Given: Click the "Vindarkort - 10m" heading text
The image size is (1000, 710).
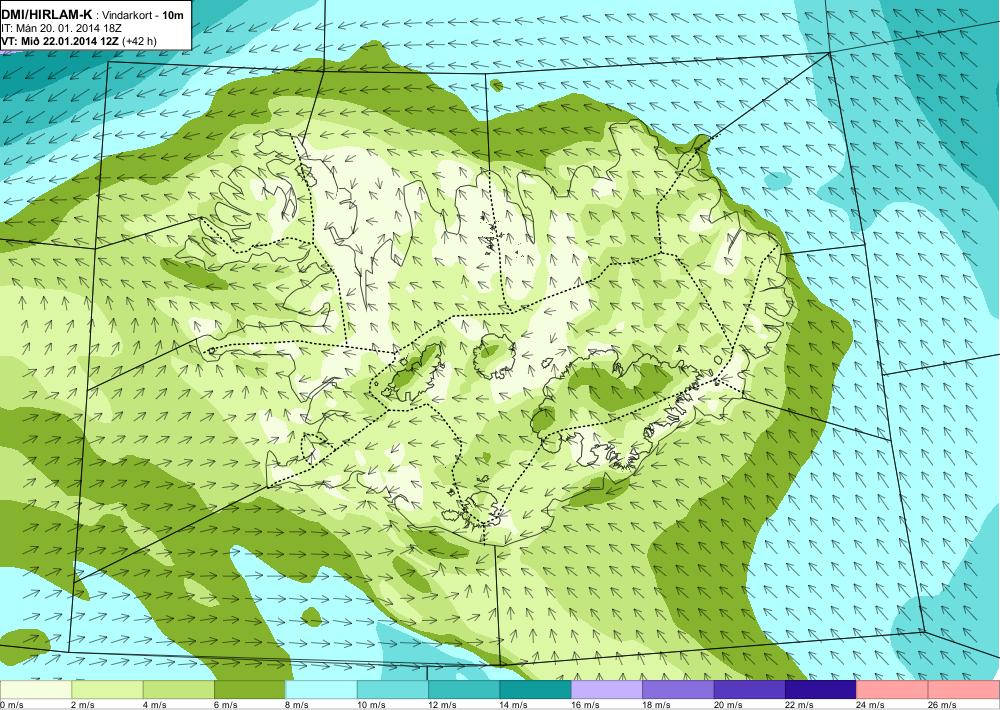Looking at the screenshot, I should (x=143, y=17).
